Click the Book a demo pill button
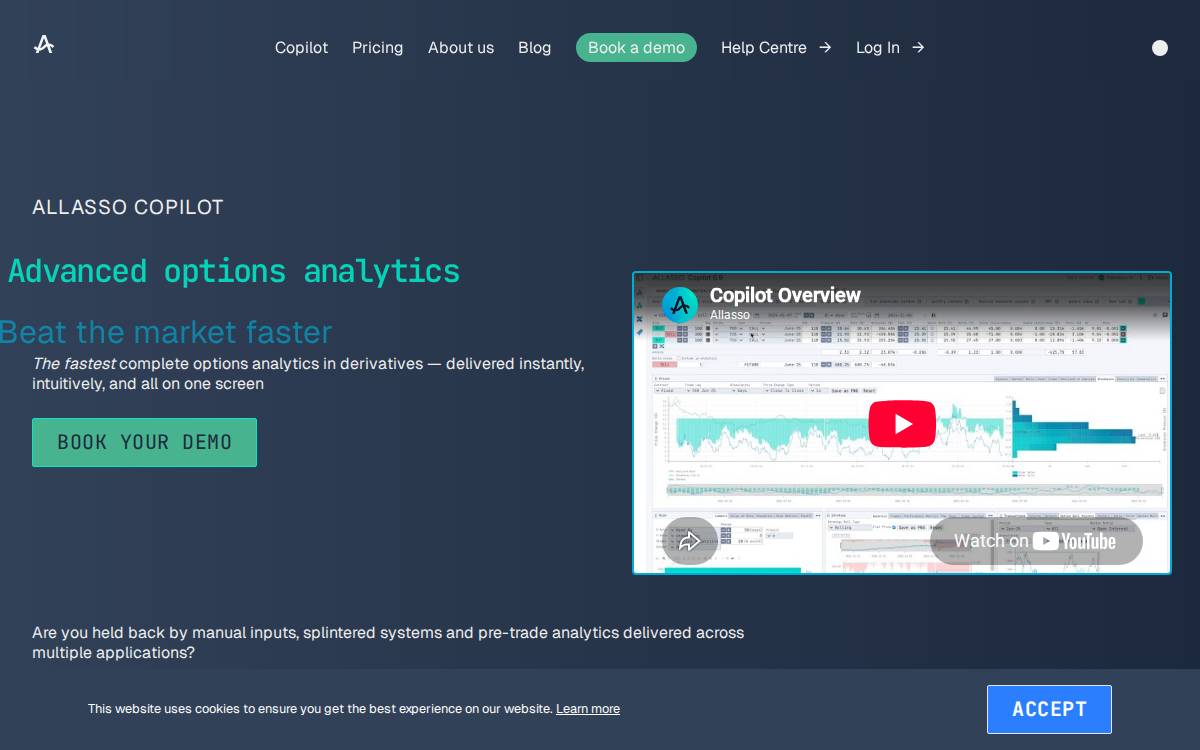Viewport: 1200px width, 750px height. click(x=636, y=48)
